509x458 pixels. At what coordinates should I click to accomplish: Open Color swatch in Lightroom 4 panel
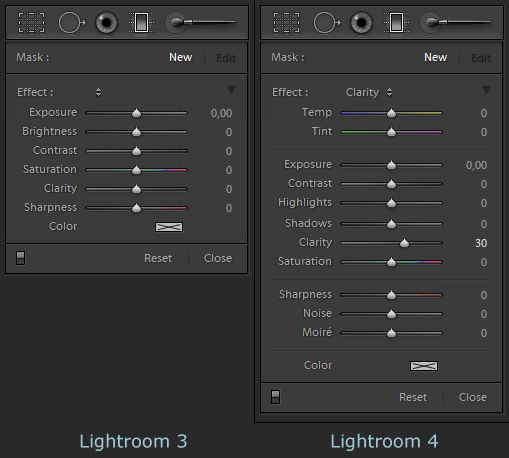pyautogui.click(x=424, y=366)
